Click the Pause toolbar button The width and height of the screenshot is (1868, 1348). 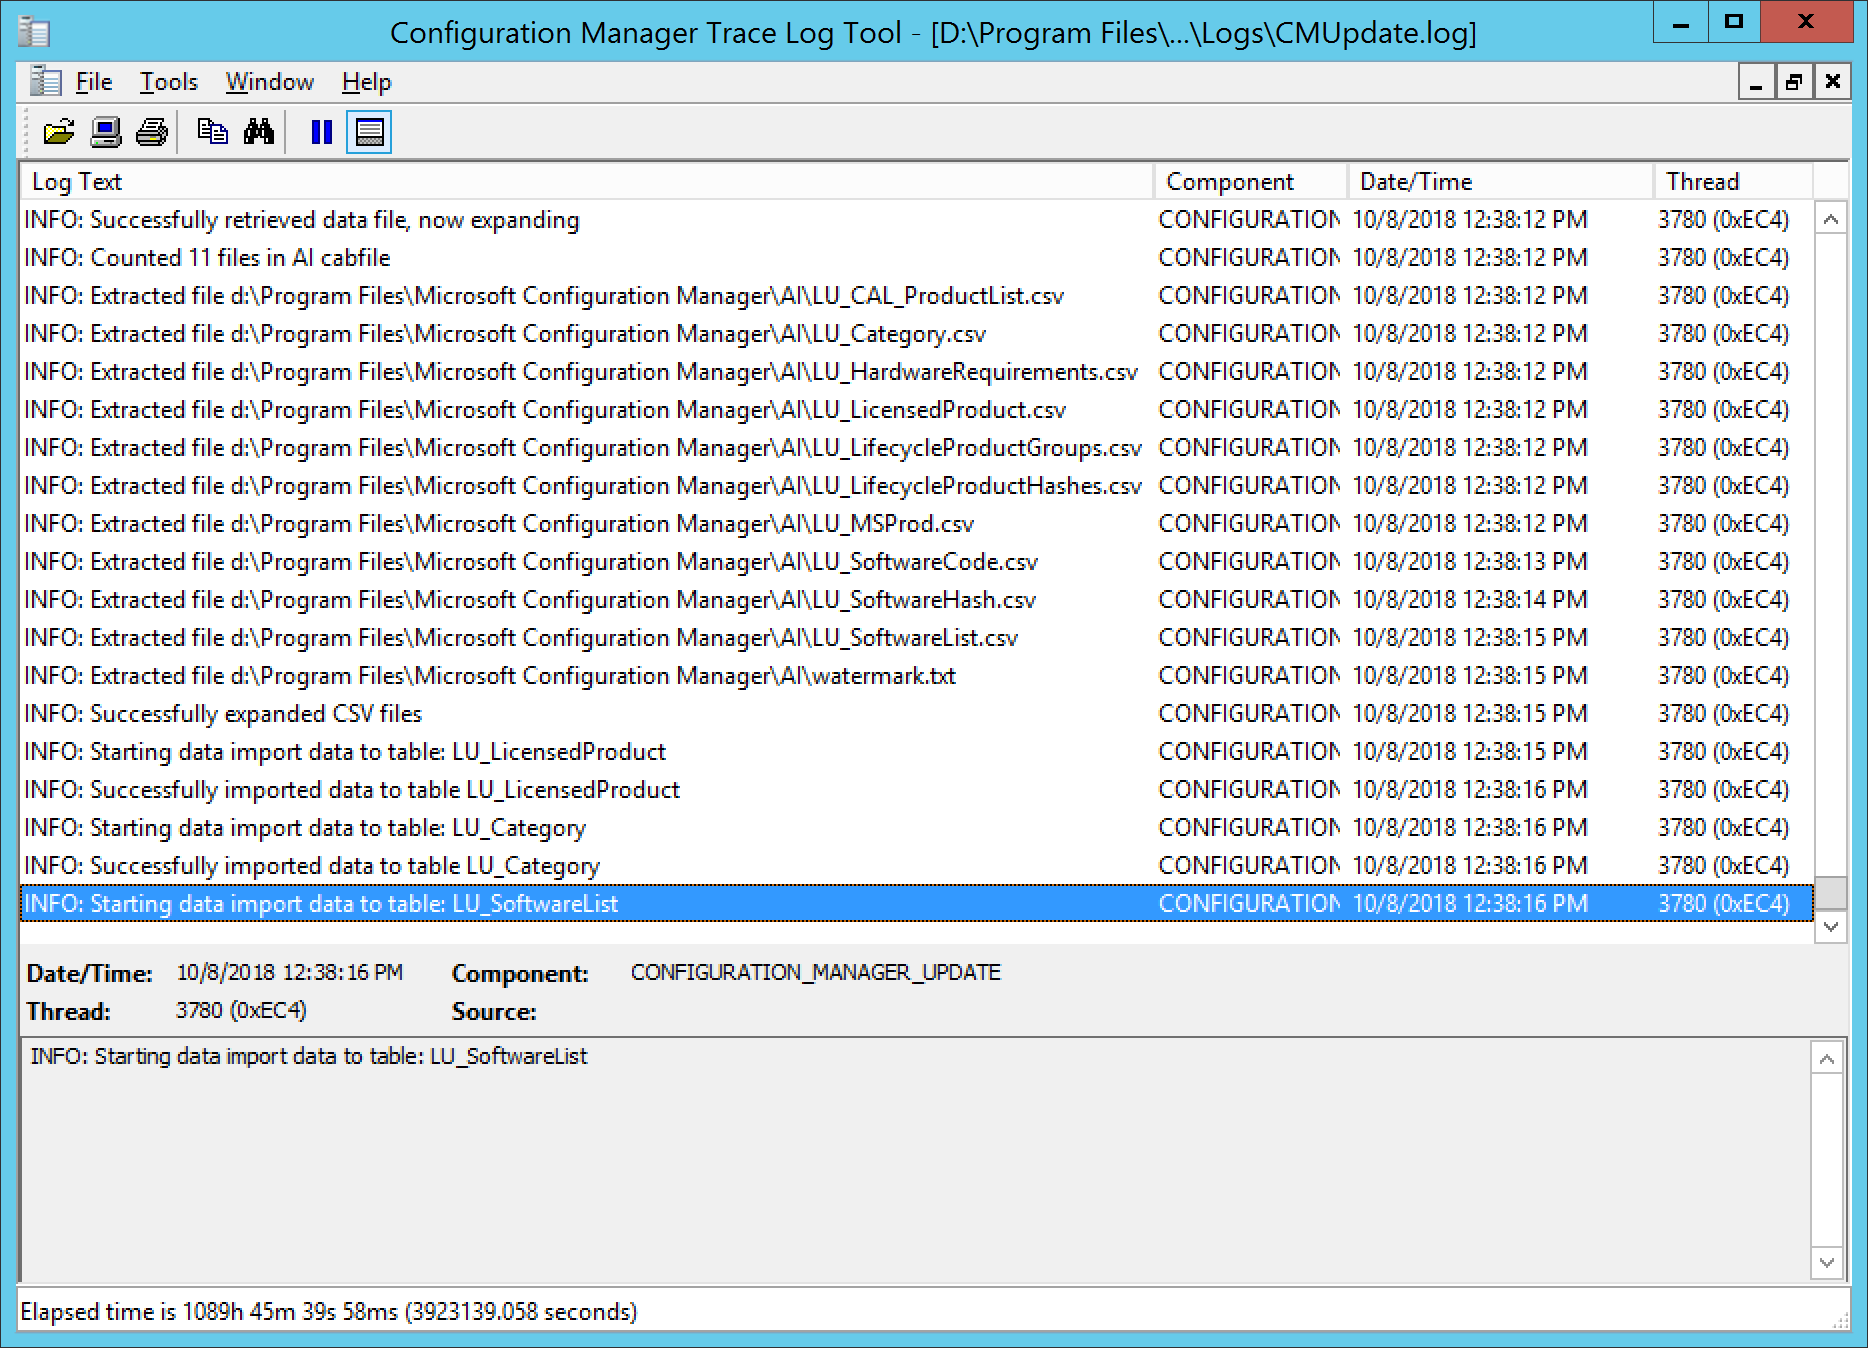tap(321, 132)
